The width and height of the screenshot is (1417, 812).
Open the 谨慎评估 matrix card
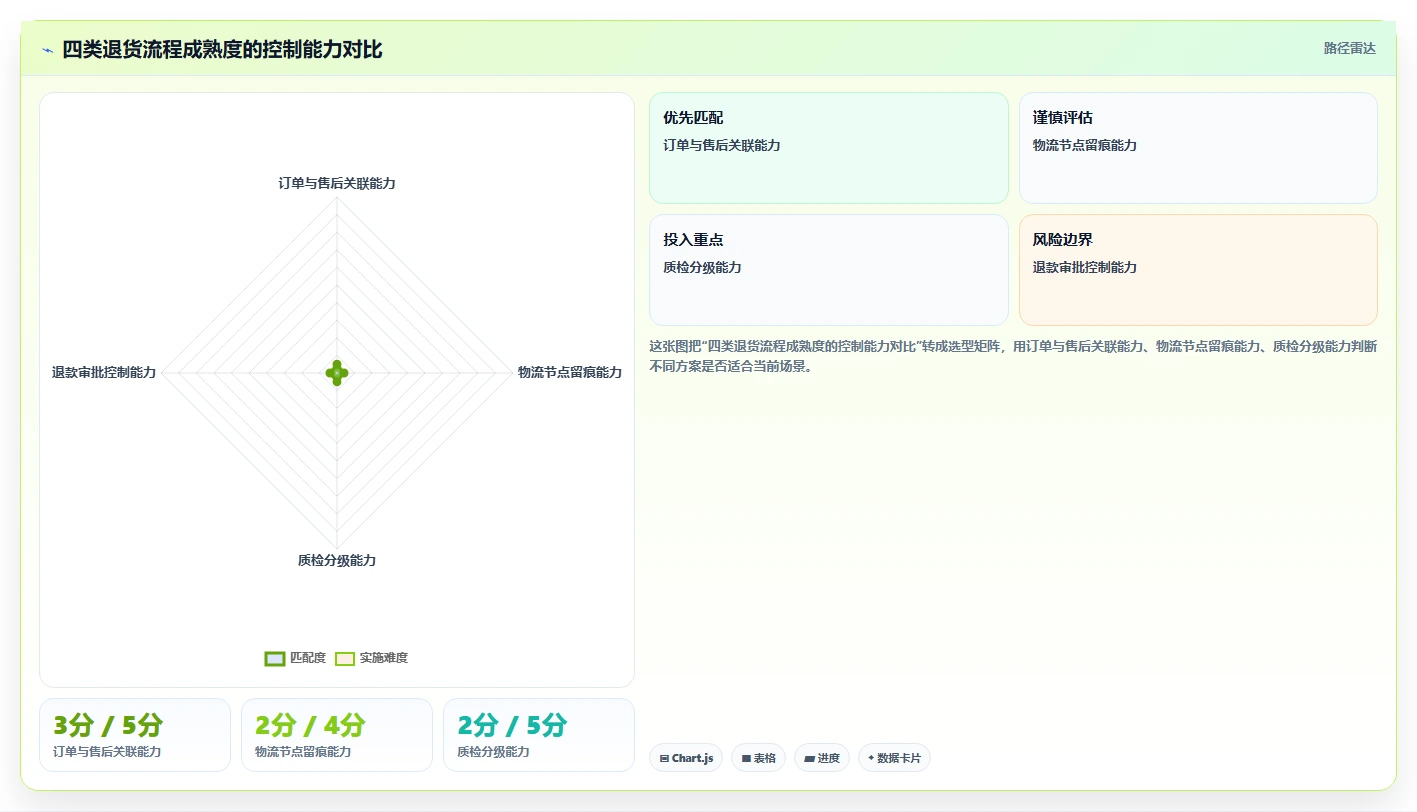pyautogui.click(x=1198, y=148)
